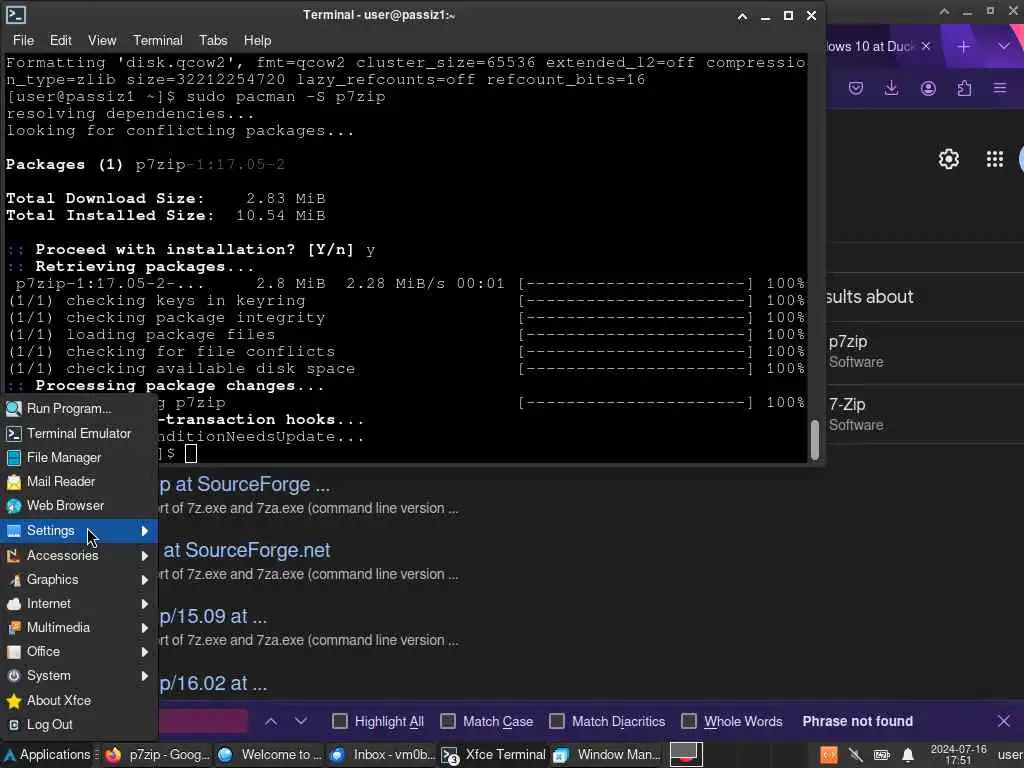Open terminal View menu

click(103, 40)
